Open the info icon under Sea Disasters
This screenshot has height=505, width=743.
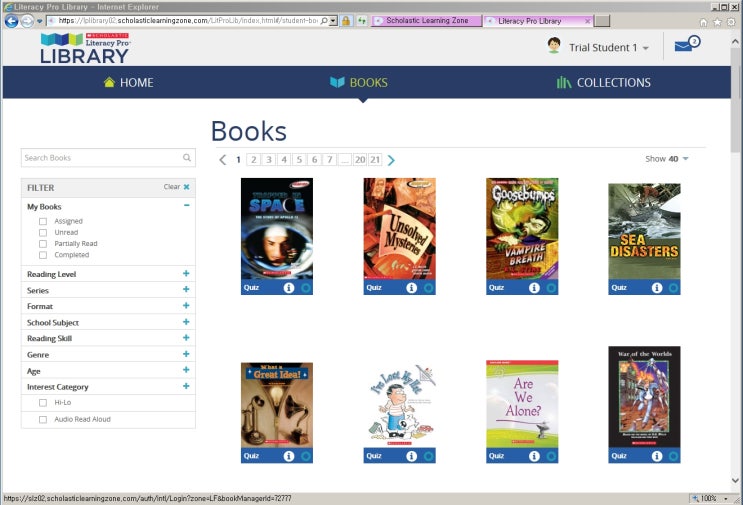[x=657, y=288]
